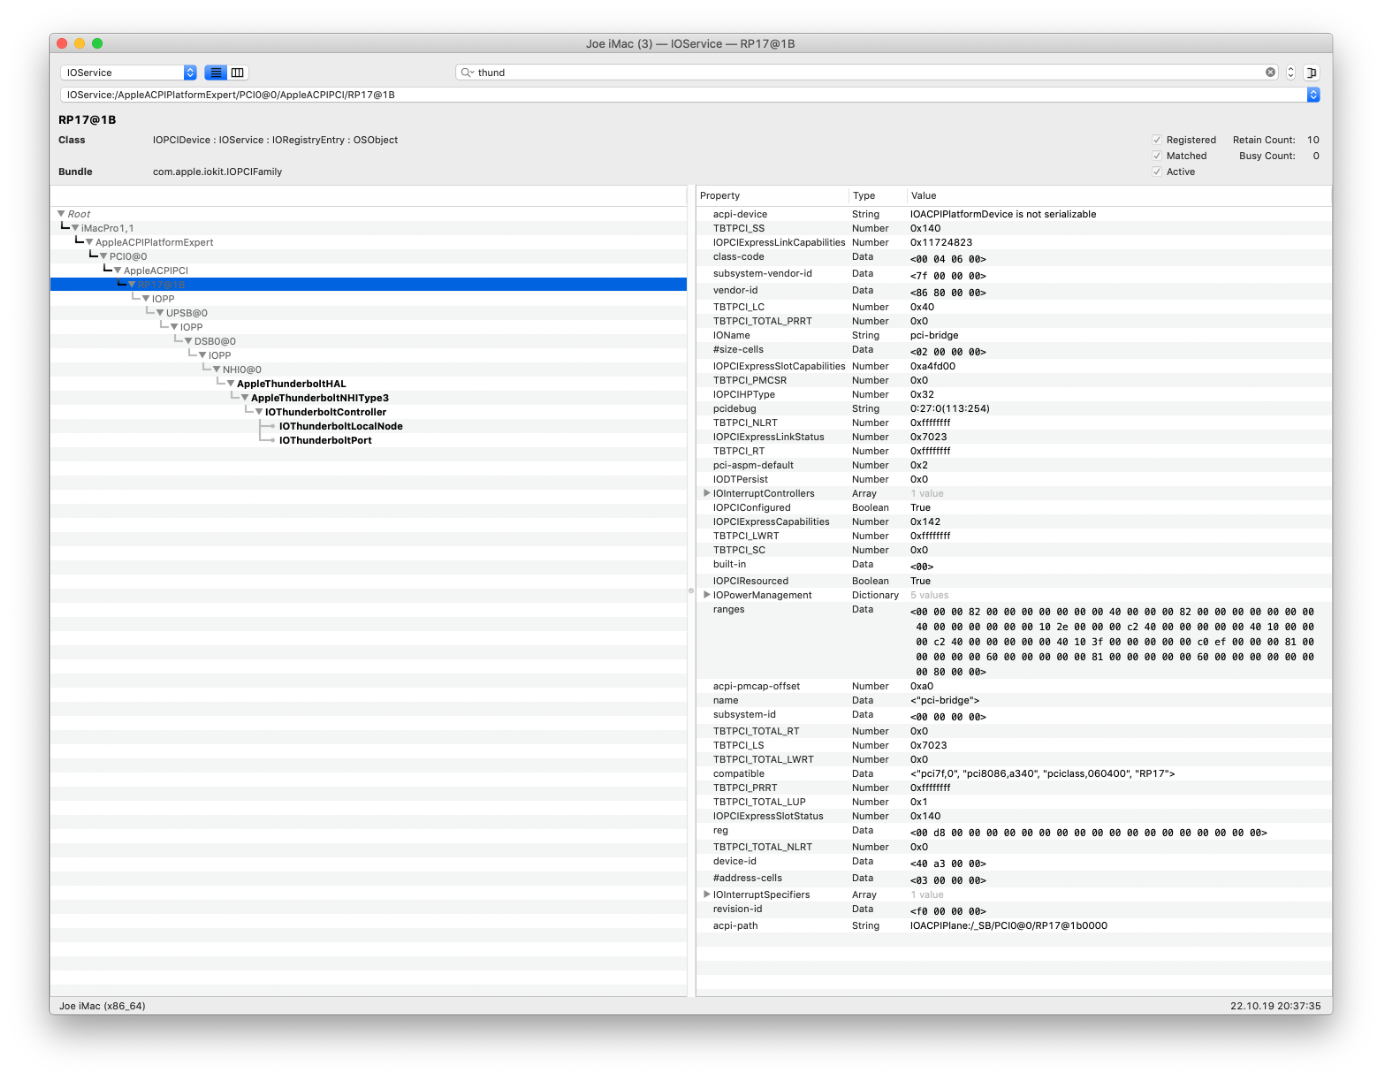Sort by the Type column header
Viewport: 1382px width, 1080px height.
(x=877, y=196)
